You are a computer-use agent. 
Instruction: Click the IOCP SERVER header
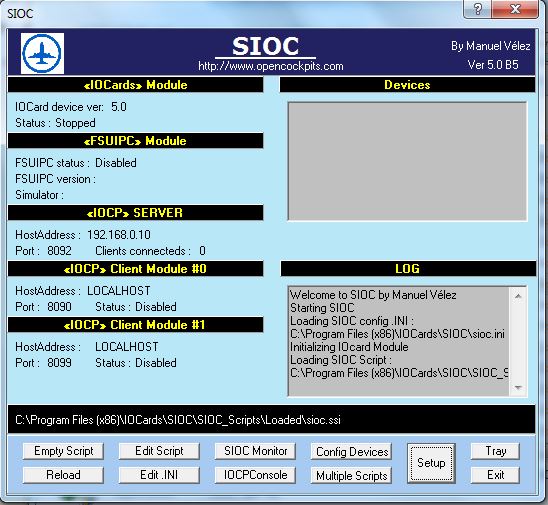(135, 213)
